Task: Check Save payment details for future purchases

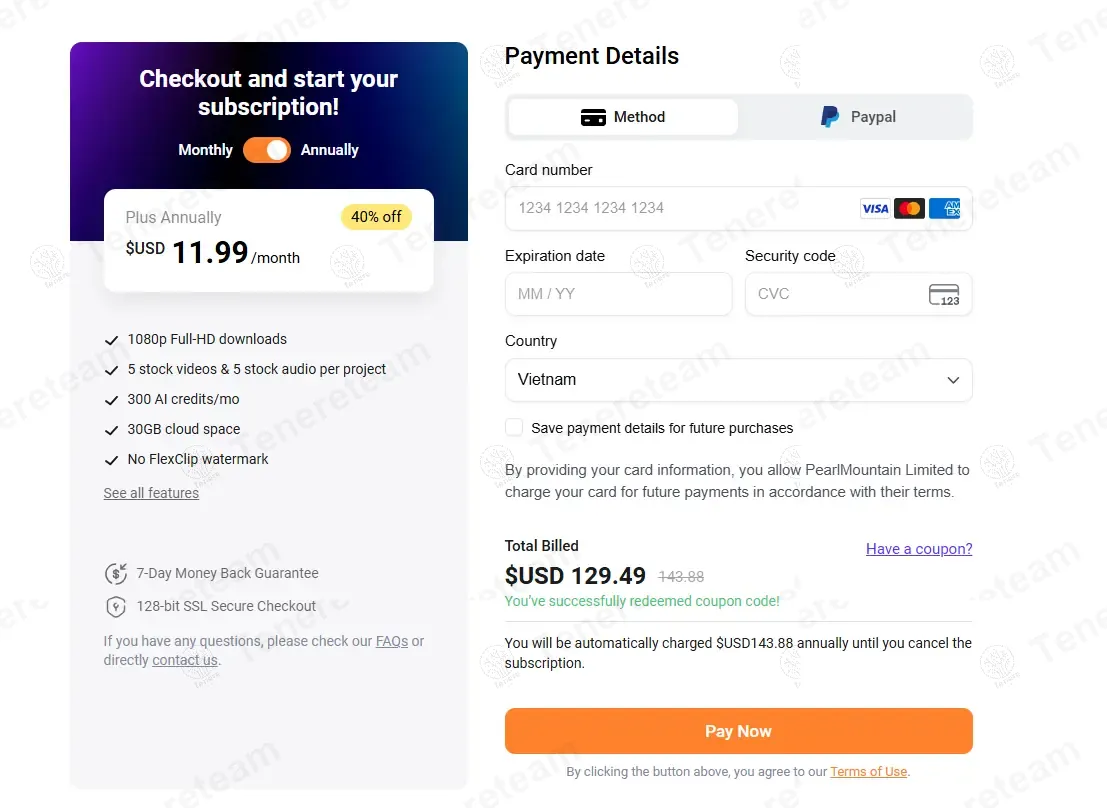Action: pos(514,428)
